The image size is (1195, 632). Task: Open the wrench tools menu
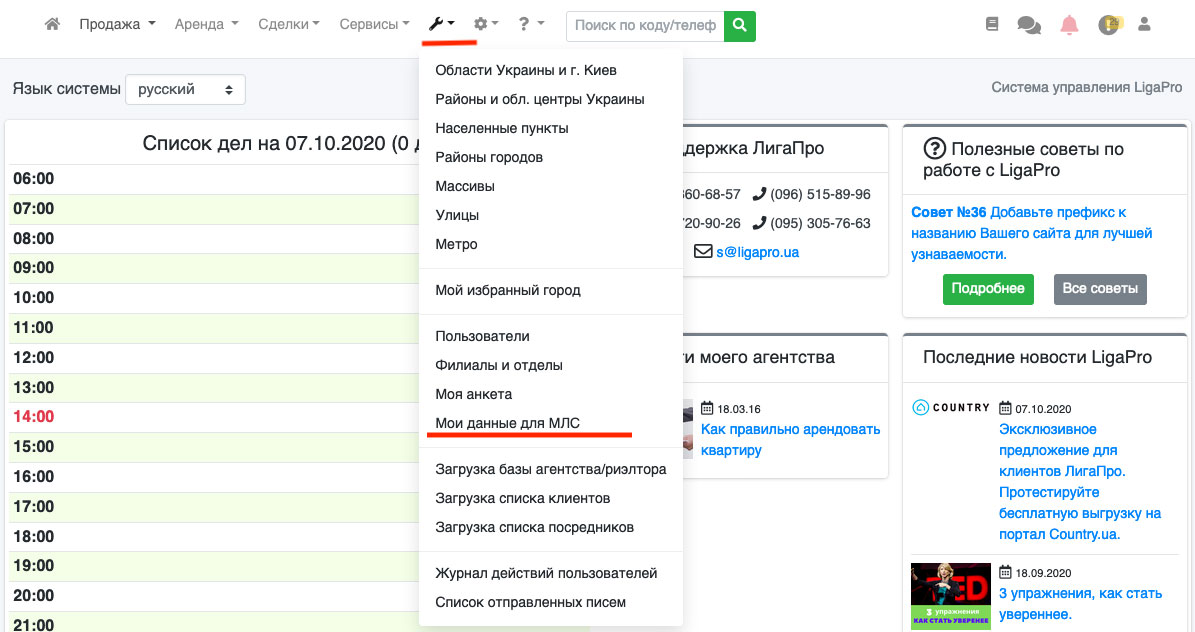tap(441, 24)
